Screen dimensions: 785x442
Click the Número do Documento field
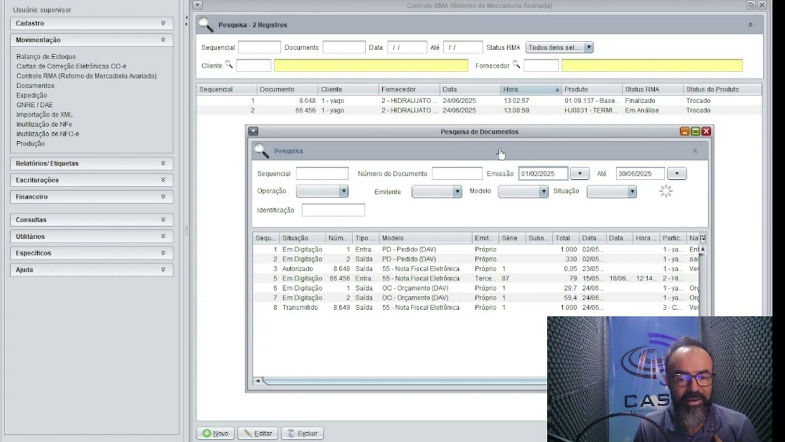coord(457,174)
